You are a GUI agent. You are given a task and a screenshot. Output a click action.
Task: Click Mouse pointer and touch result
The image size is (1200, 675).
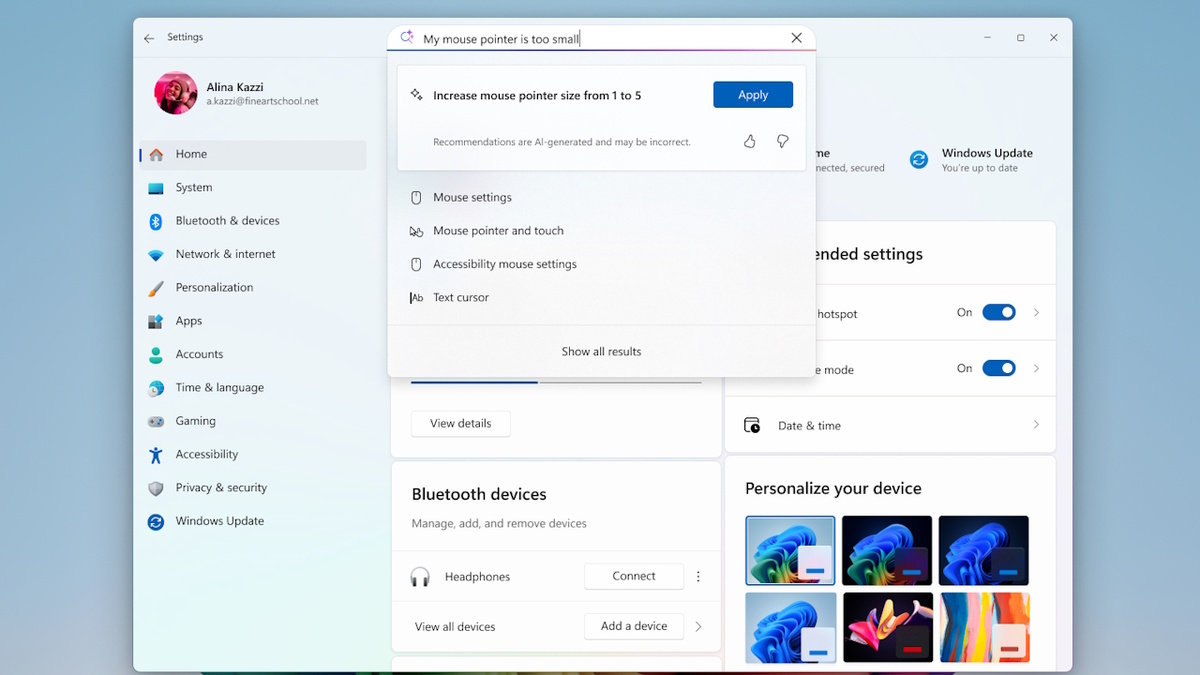pos(601,231)
